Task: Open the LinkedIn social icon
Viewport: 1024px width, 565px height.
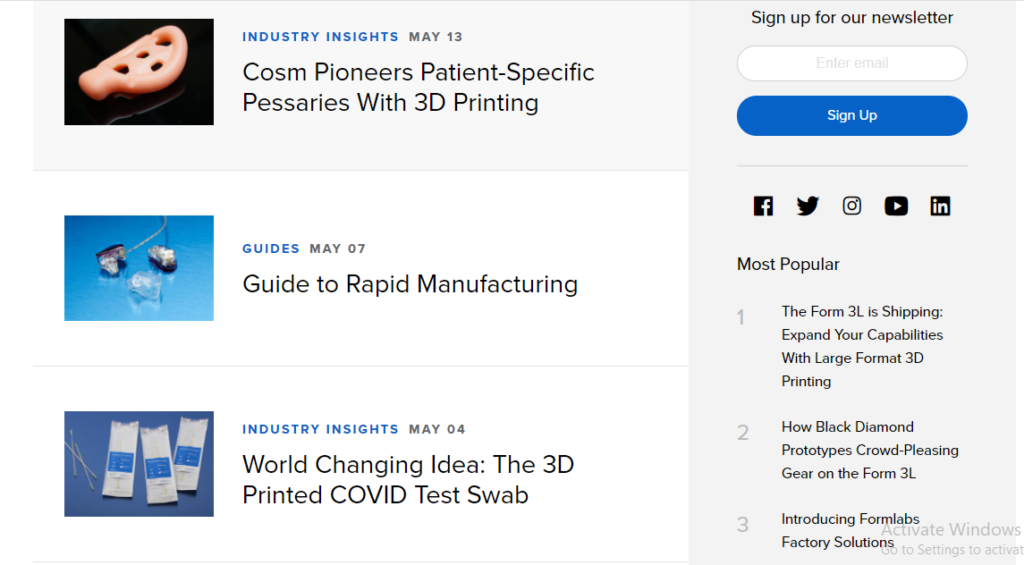Action: click(x=940, y=206)
